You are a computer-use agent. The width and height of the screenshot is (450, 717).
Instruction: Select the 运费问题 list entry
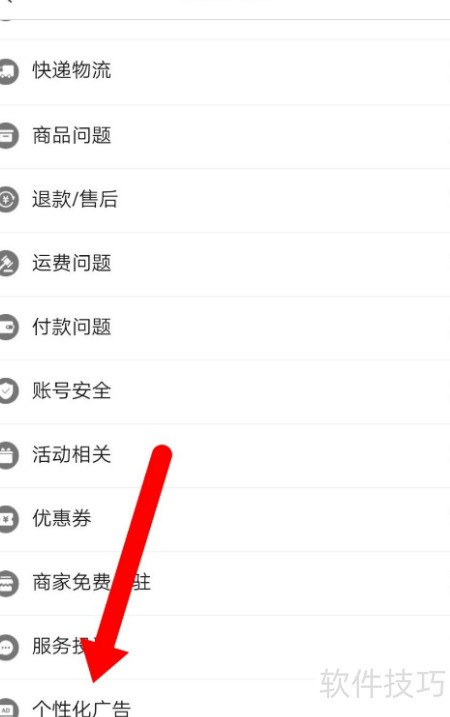225,264
